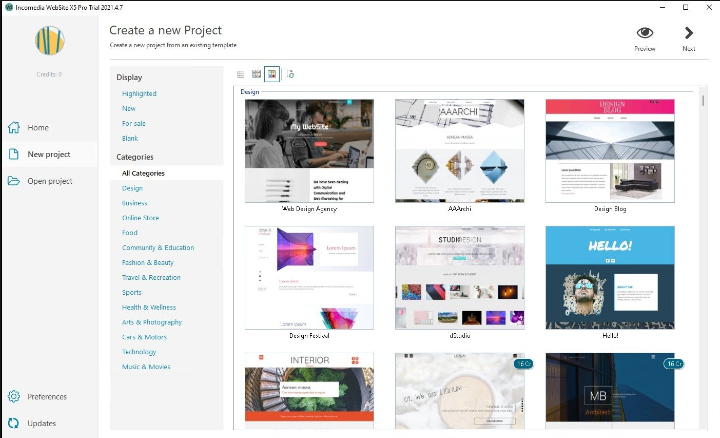Click the refresh templates list icon

click(290, 74)
